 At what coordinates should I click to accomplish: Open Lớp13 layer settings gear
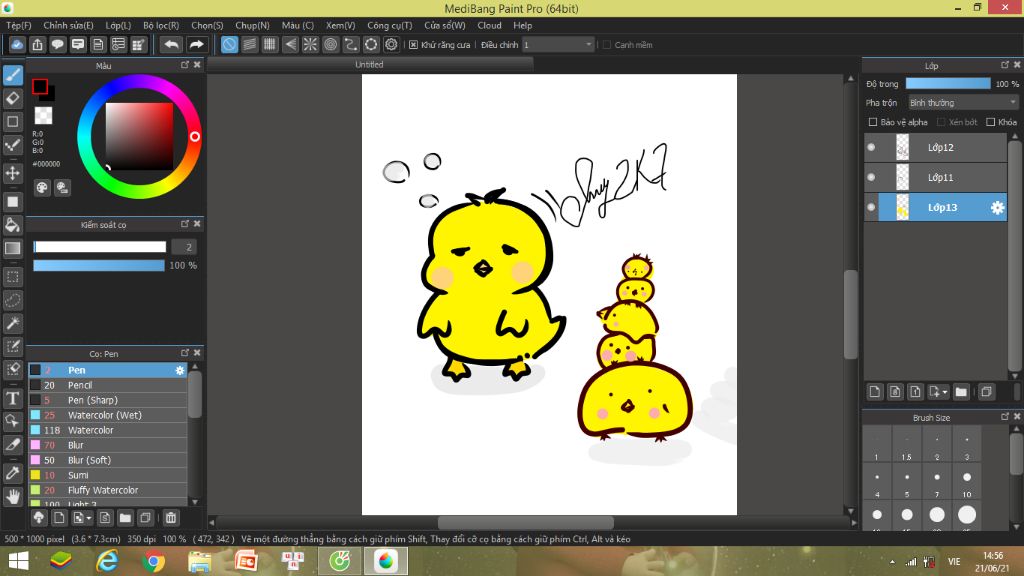click(x=997, y=208)
